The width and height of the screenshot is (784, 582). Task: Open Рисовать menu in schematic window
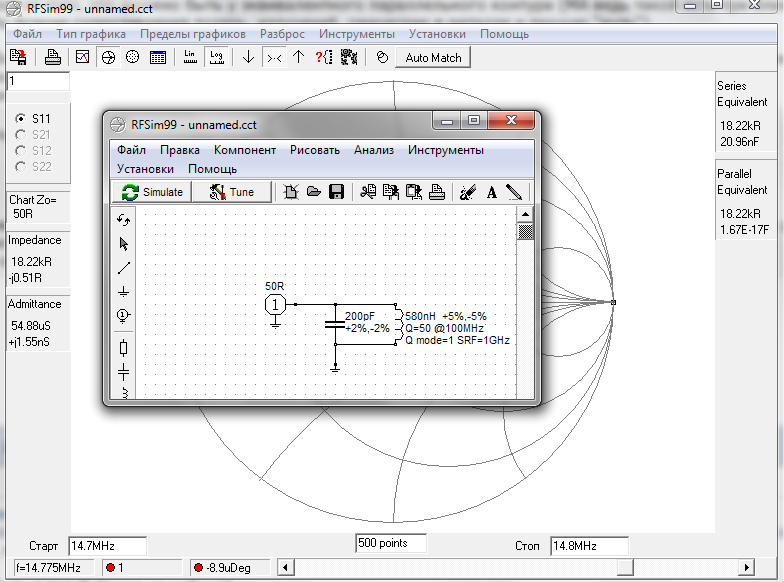[x=314, y=150]
